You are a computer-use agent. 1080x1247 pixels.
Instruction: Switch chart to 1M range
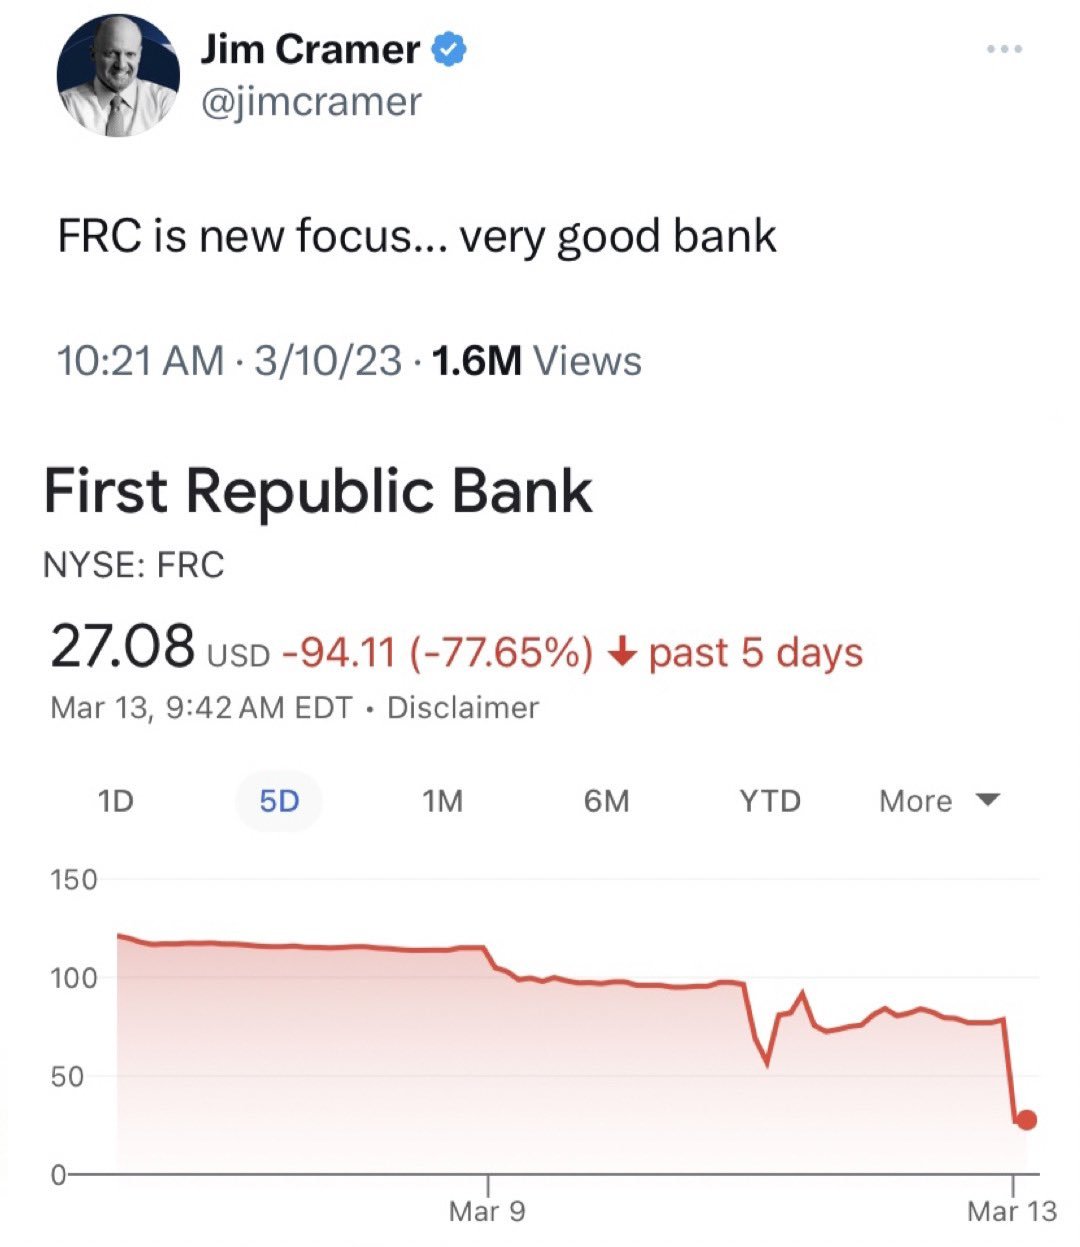(442, 801)
